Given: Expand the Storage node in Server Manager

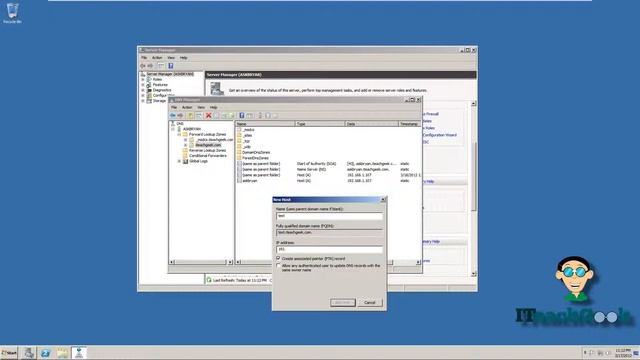Looking at the screenshot, I should (143, 101).
